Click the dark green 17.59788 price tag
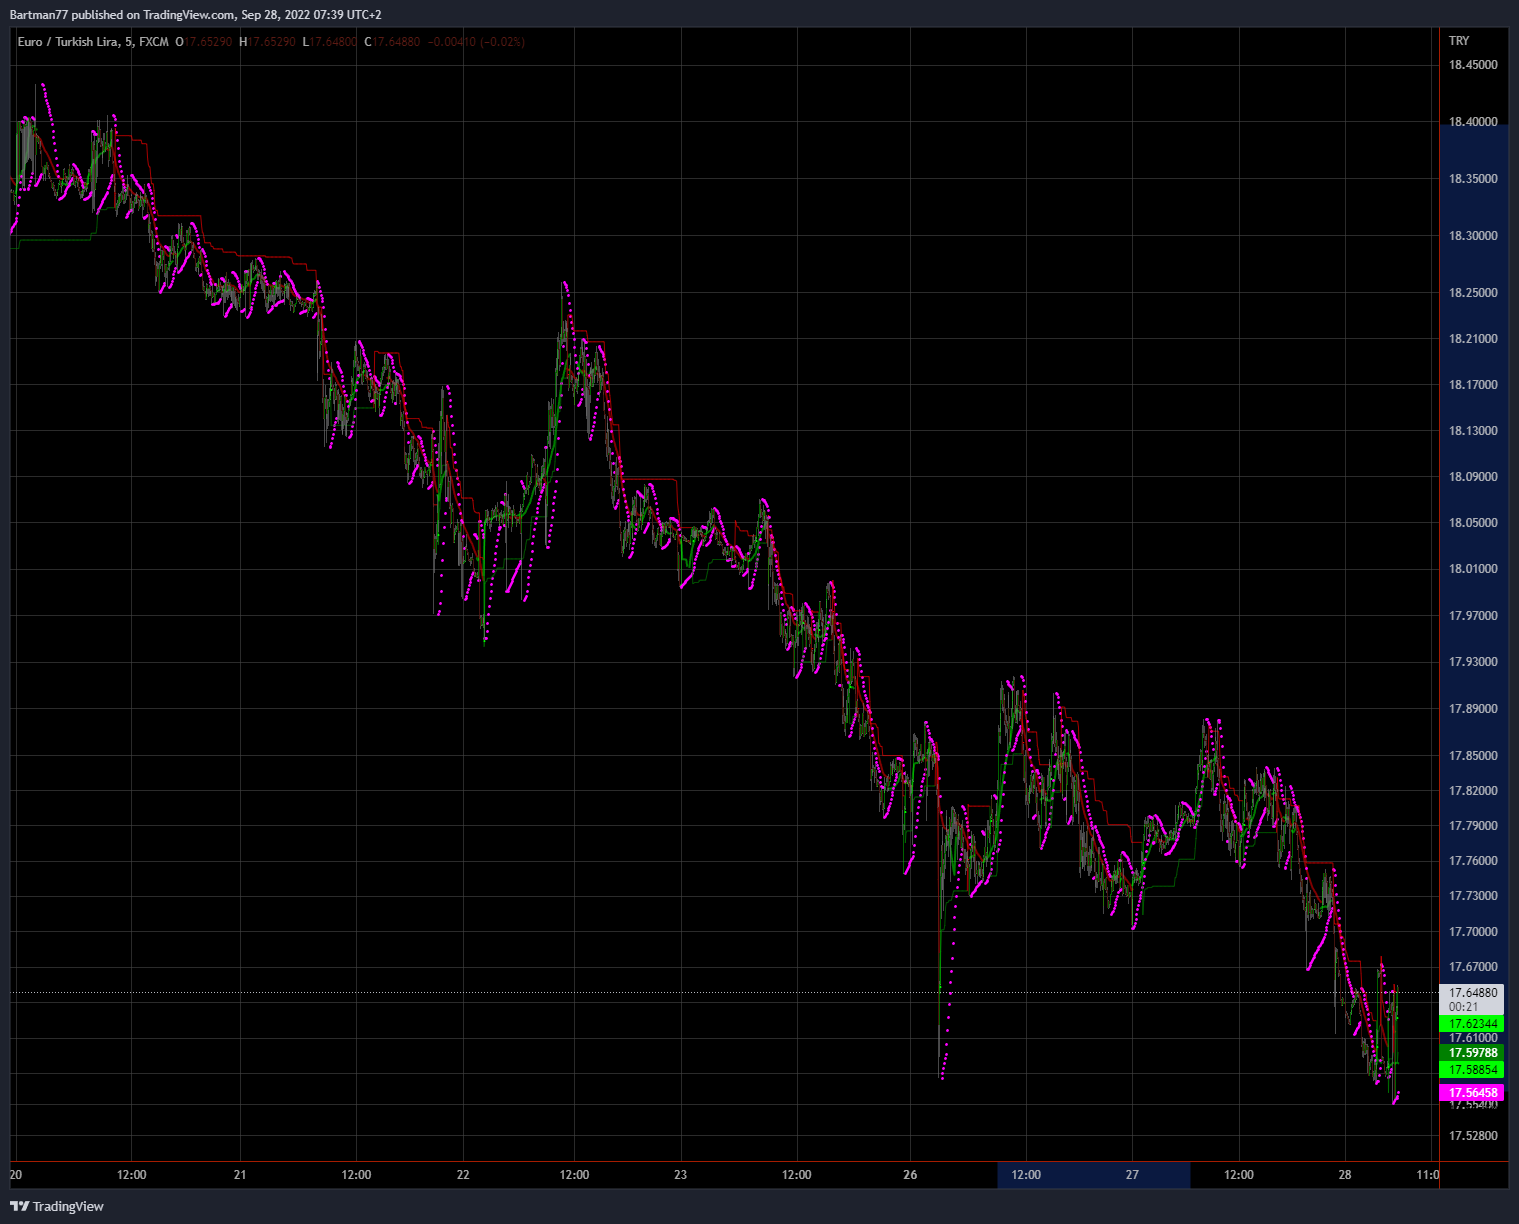This screenshot has height=1224, width=1519. tap(1471, 1053)
